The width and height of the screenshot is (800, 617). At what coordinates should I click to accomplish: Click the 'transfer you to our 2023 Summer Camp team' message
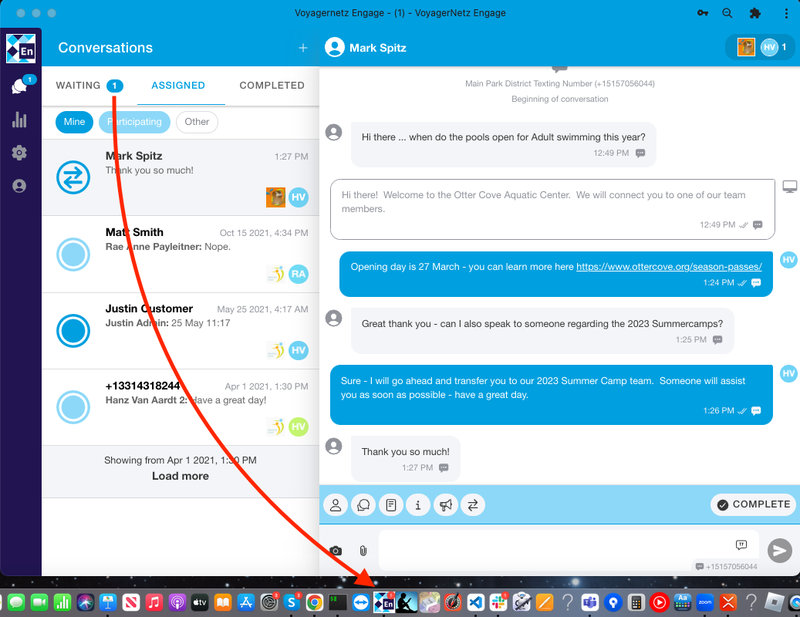click(552, 394)
